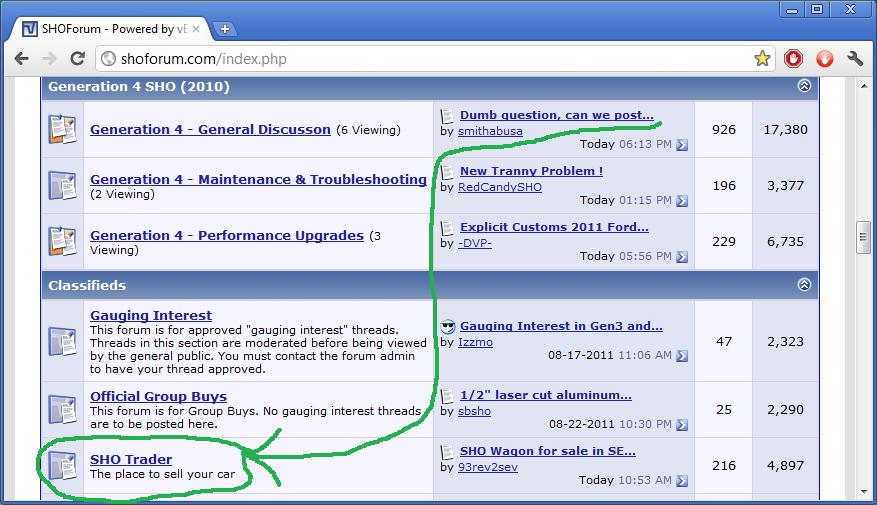Click post icon beside 'SHO Wagon for sale'
Image resolution: width=877 pixels, height=505 pixels.
tap(447, 451)
